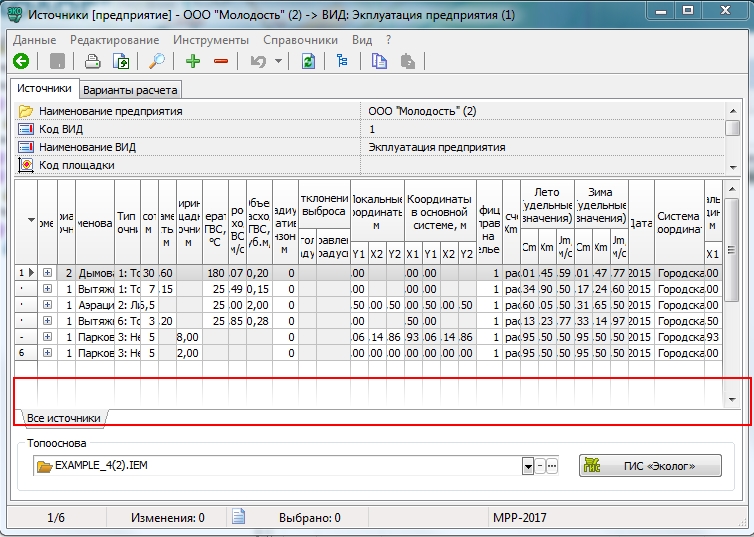Click the print preview icon
The image size is (754, 537).
121,61
